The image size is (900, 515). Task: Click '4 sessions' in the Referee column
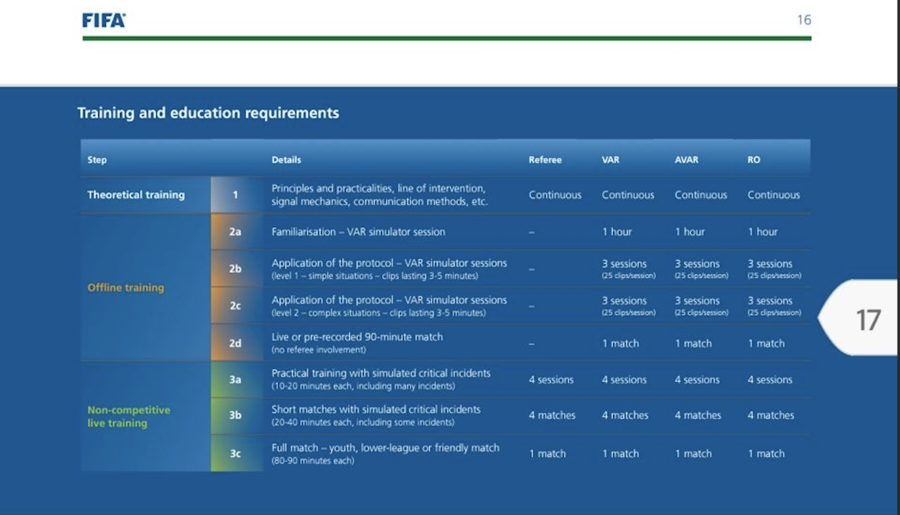551,380
